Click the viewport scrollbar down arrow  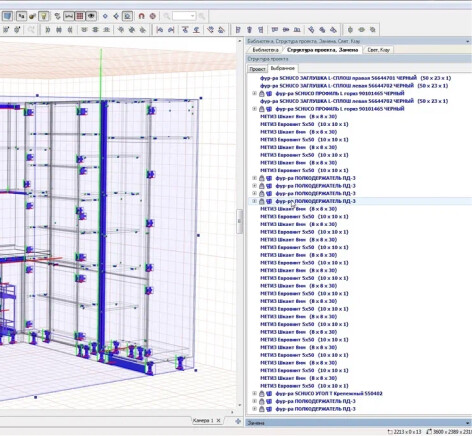(239, 405)
